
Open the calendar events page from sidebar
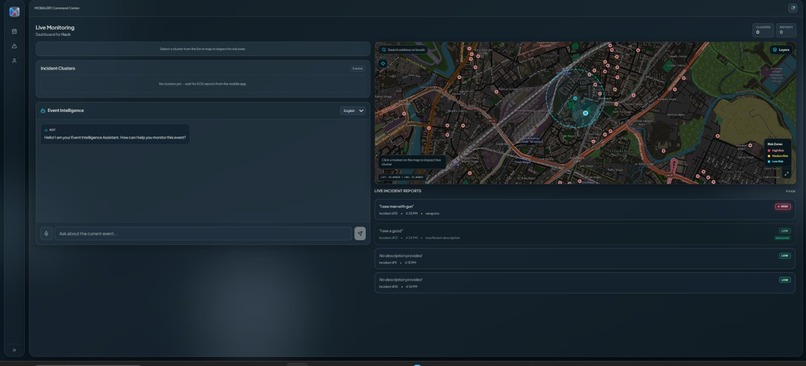tap(14, 31)
